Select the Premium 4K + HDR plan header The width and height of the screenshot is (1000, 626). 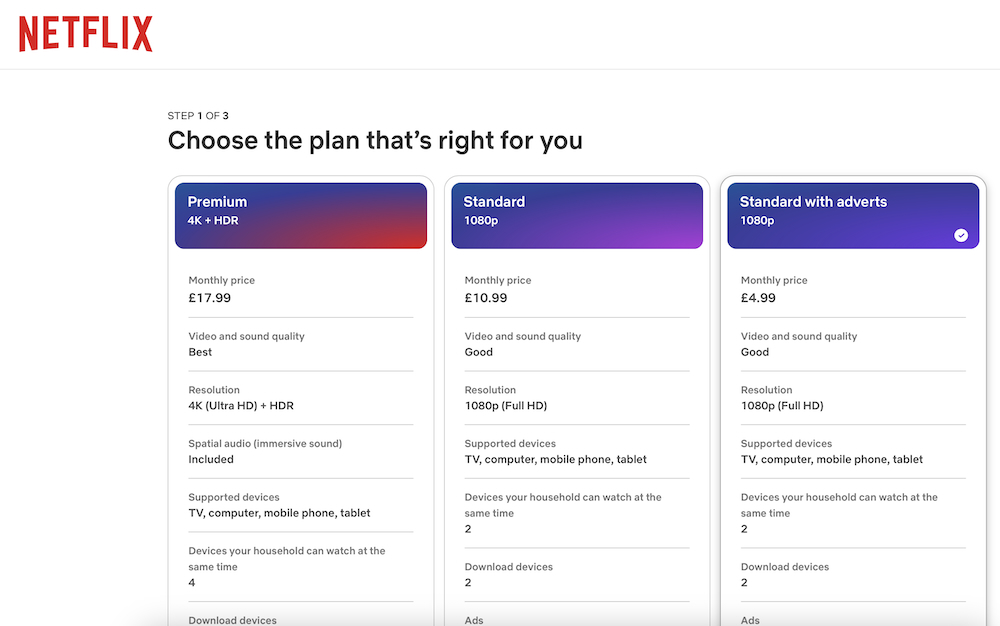click(301, 215)
